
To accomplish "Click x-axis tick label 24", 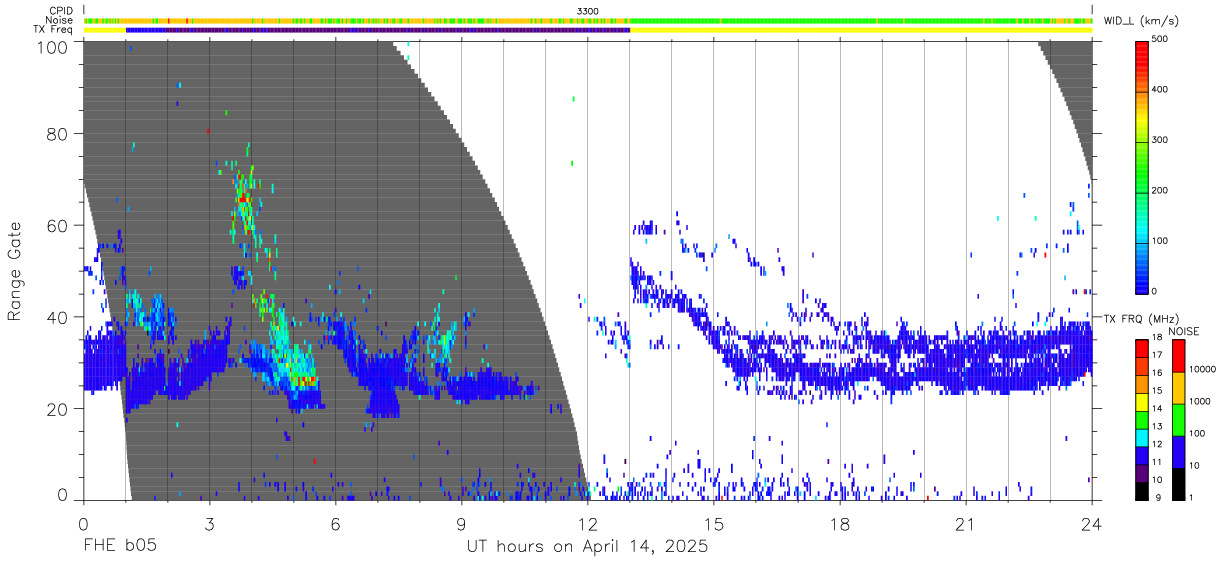I will [x=1092, y=524].
